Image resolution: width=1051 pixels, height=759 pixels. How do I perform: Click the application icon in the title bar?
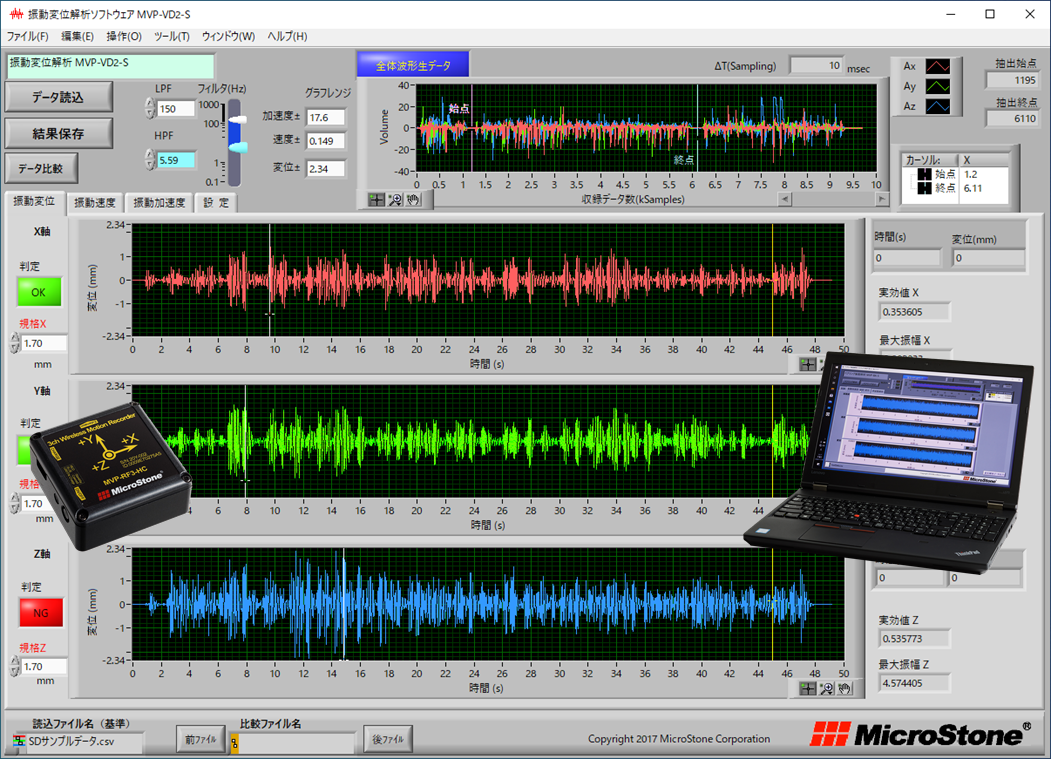pos(16,13)
